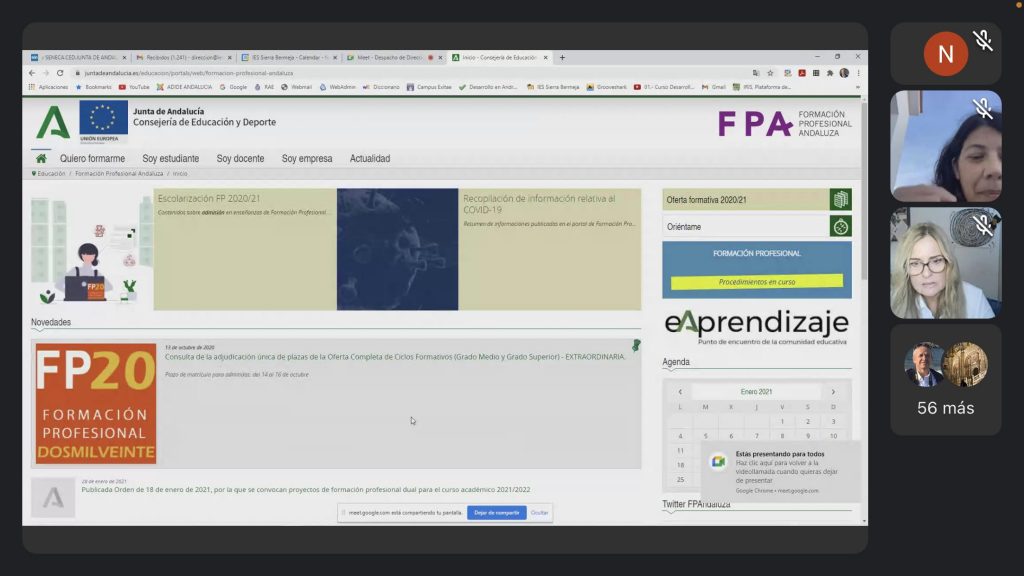Open the Soy estudiante menu
Viewport: 1024px width, 576px height.
pos(170,158)
